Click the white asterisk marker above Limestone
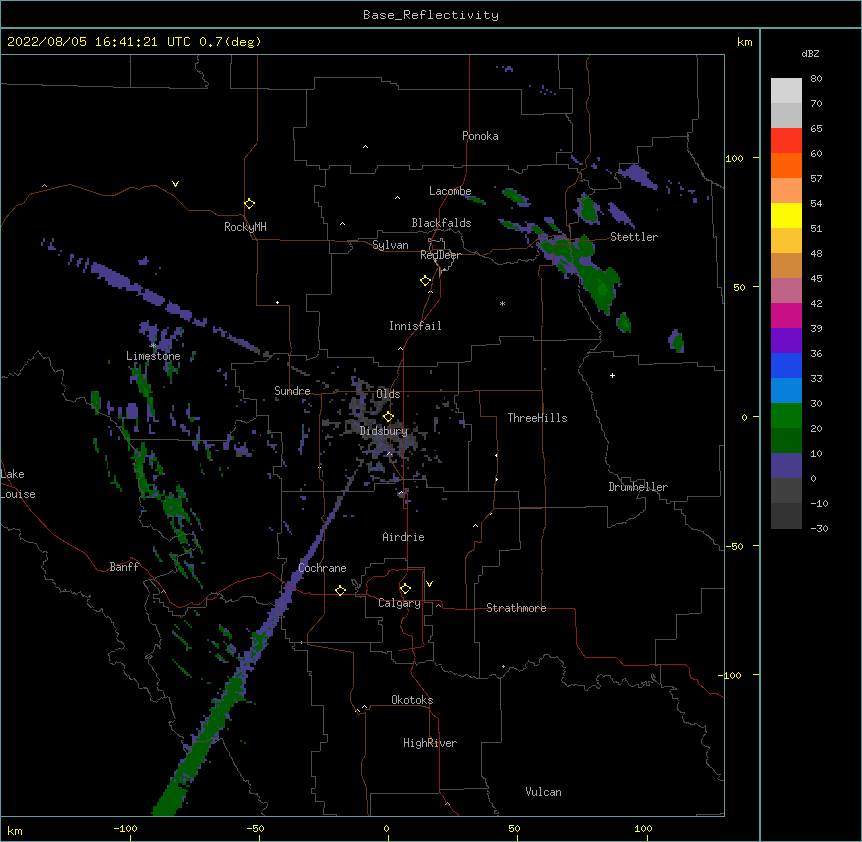This screenshot has height=842, width=862. tap(153, 346)
